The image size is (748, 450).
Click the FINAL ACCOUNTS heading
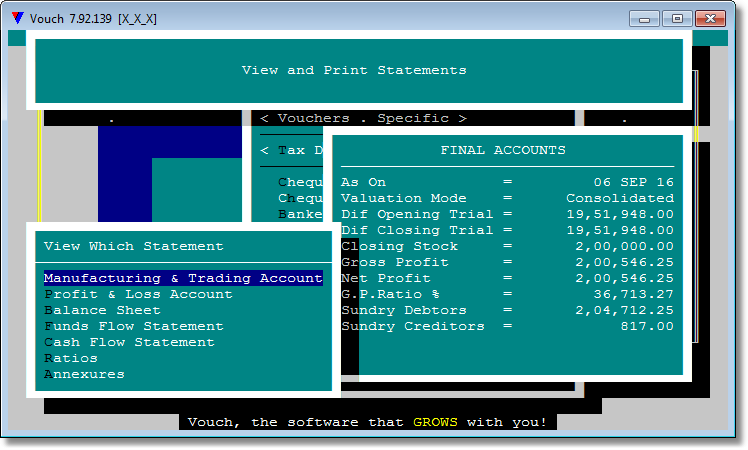503,150
